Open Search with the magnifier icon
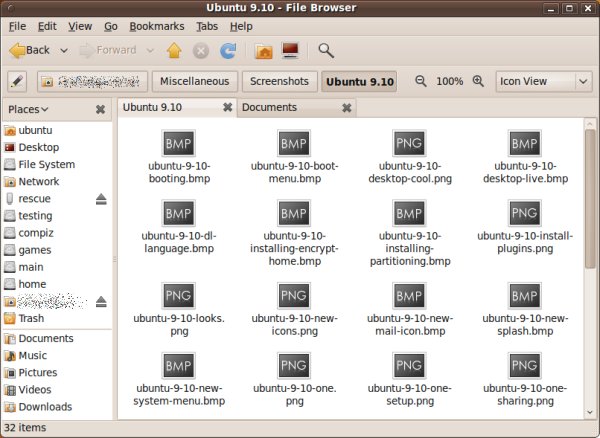Viewport: 600px width, 438px height. 326,50
